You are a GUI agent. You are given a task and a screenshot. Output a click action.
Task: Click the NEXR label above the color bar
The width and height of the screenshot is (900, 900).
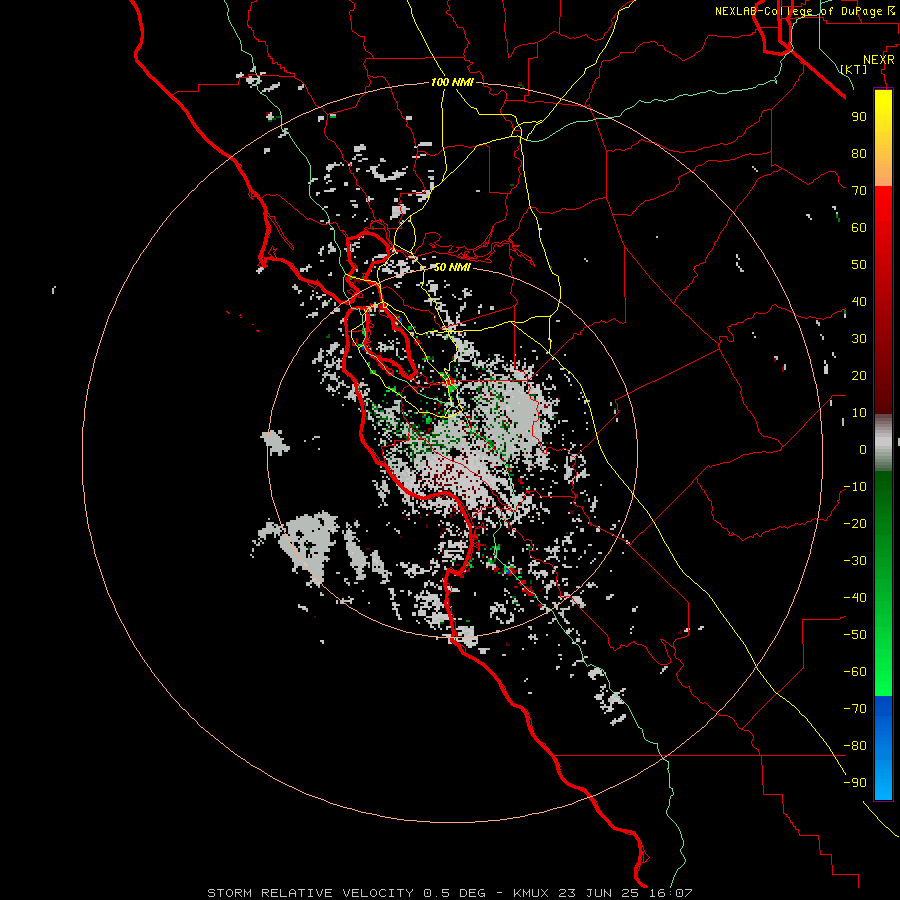click(x=879, y=60)
